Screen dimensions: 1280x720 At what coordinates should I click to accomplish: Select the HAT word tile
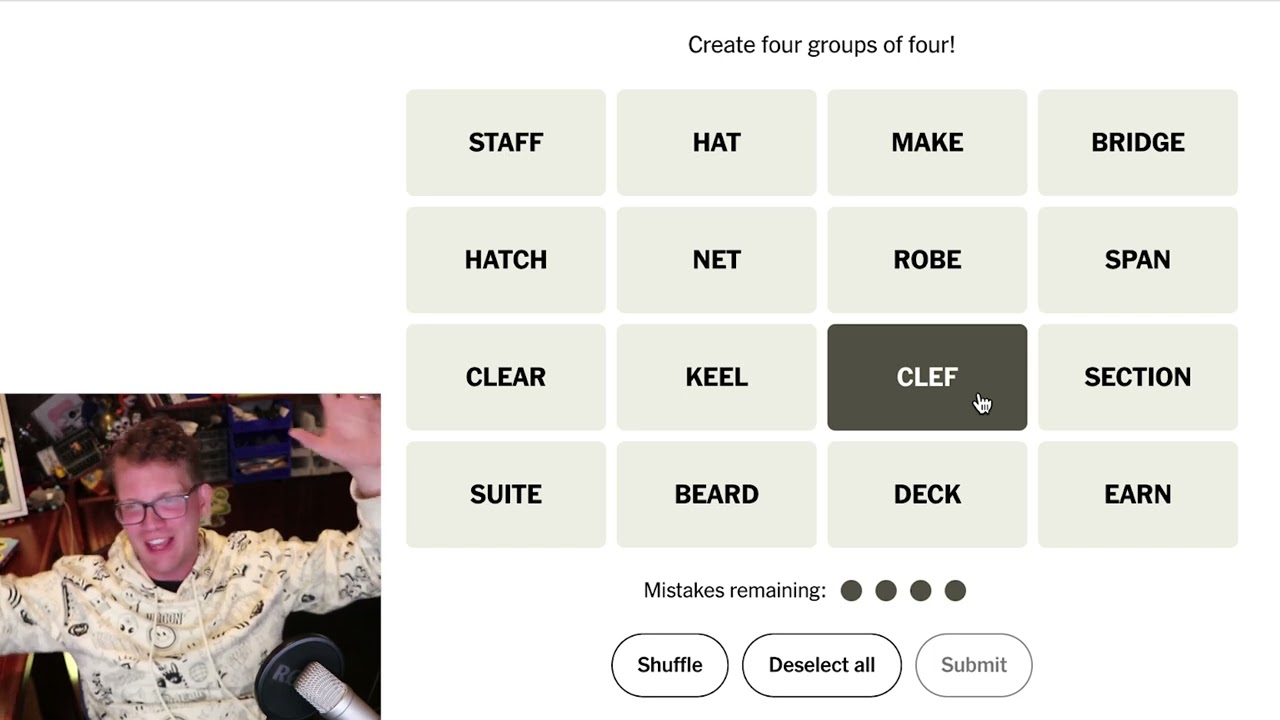click(716, 142)
